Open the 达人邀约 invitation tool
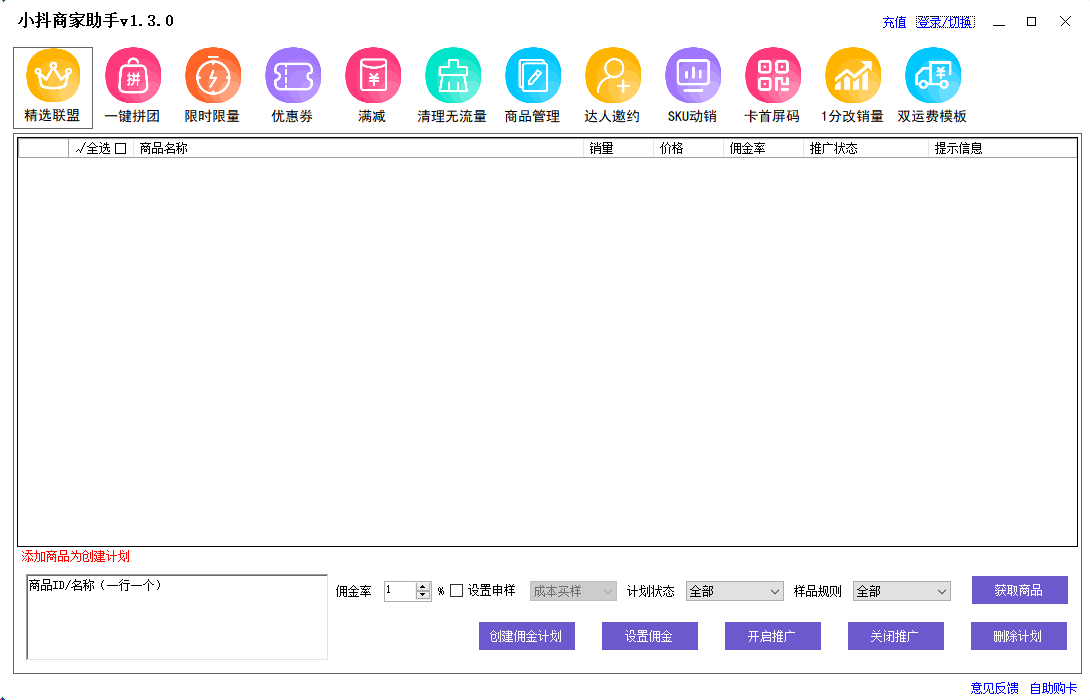Viewport: 1090px width, 700px height. click(x=613, y=75)
